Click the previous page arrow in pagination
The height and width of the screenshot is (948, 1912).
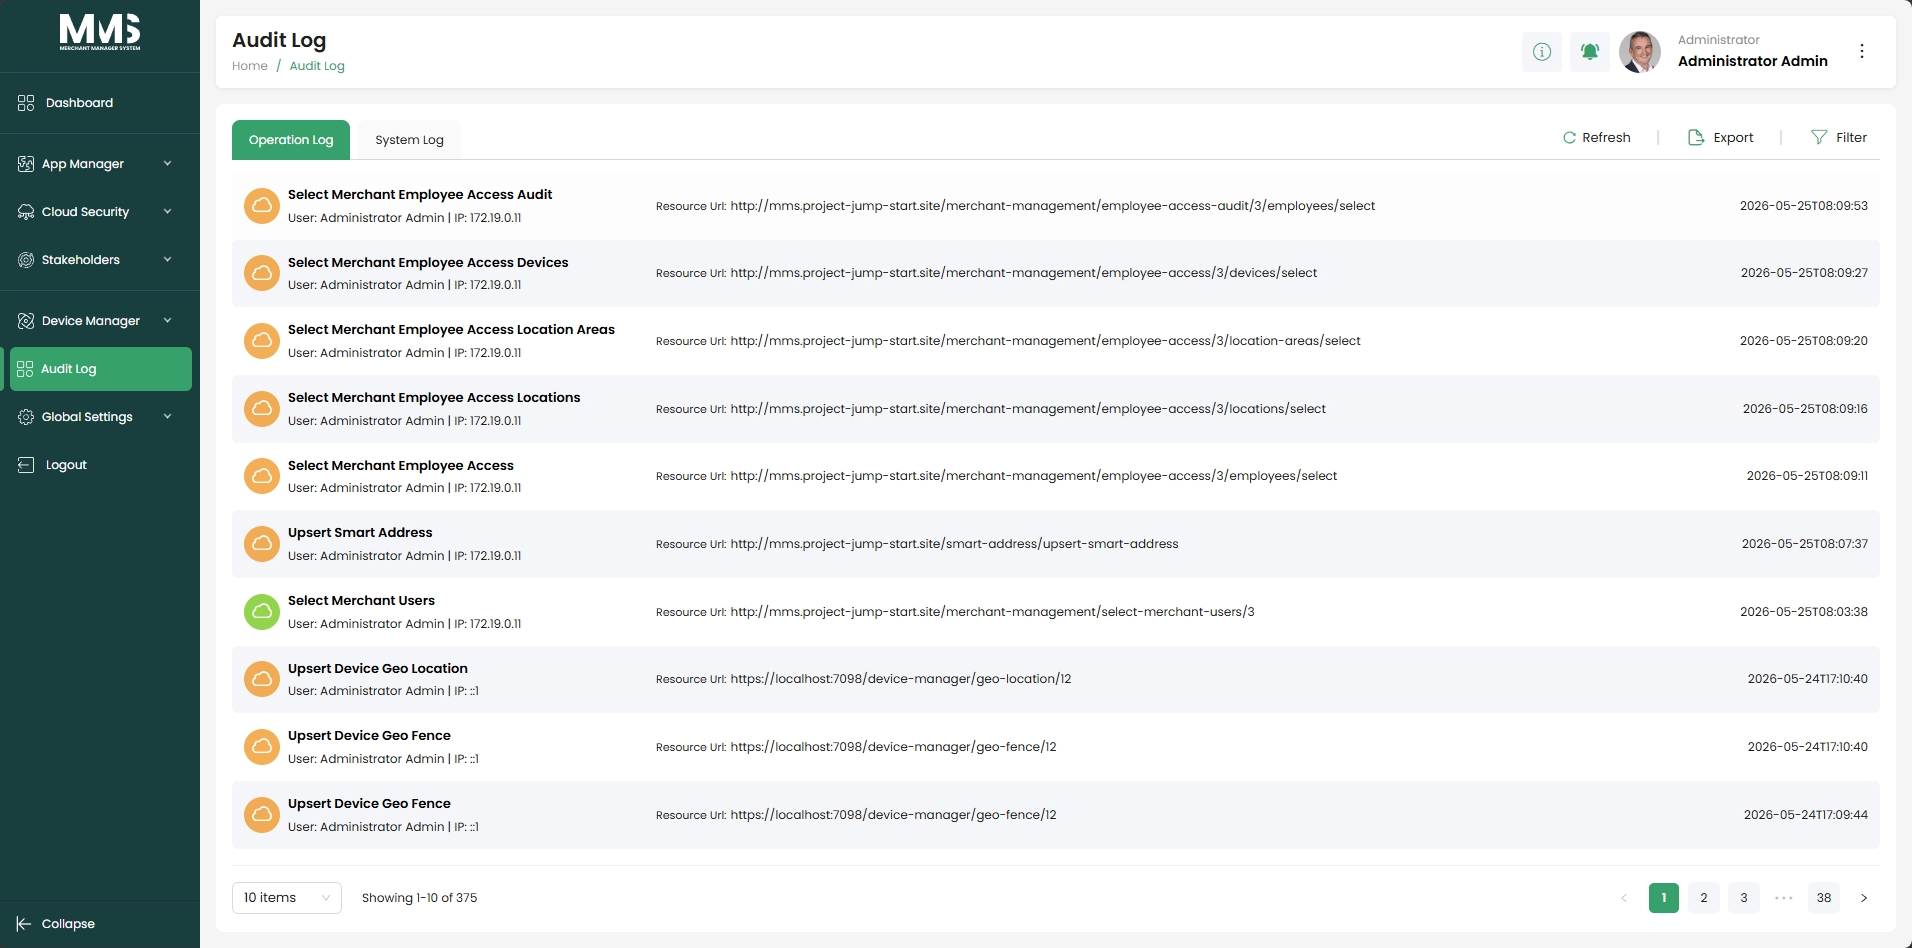point(1624,898)
